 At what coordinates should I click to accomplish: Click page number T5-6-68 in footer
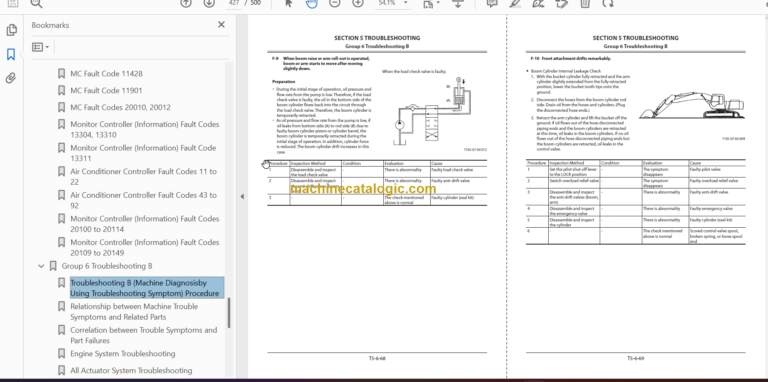coord(377,358)
